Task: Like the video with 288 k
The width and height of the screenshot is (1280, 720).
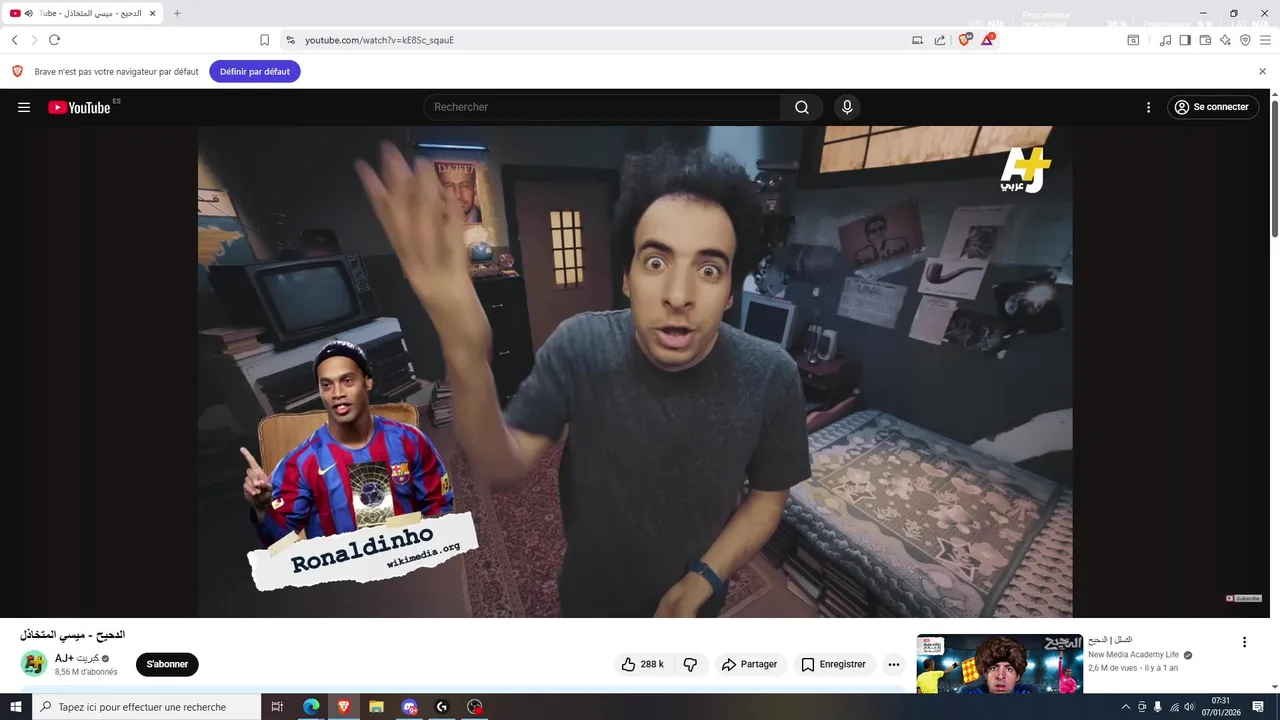Action: (642, 664)
